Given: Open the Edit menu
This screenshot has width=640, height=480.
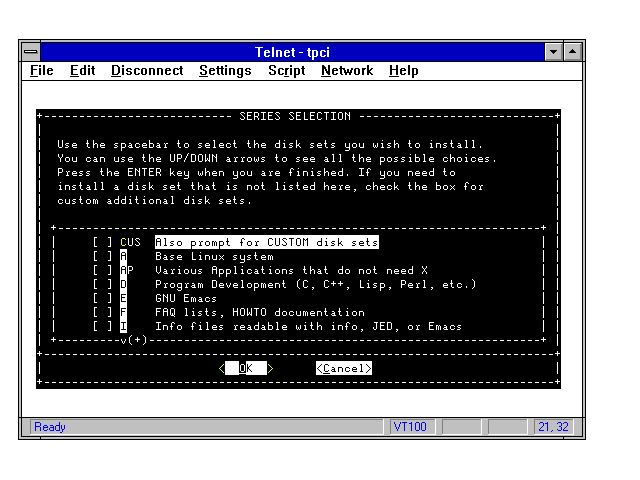Looking at the screenshot, I should click(x=82, y=71).
